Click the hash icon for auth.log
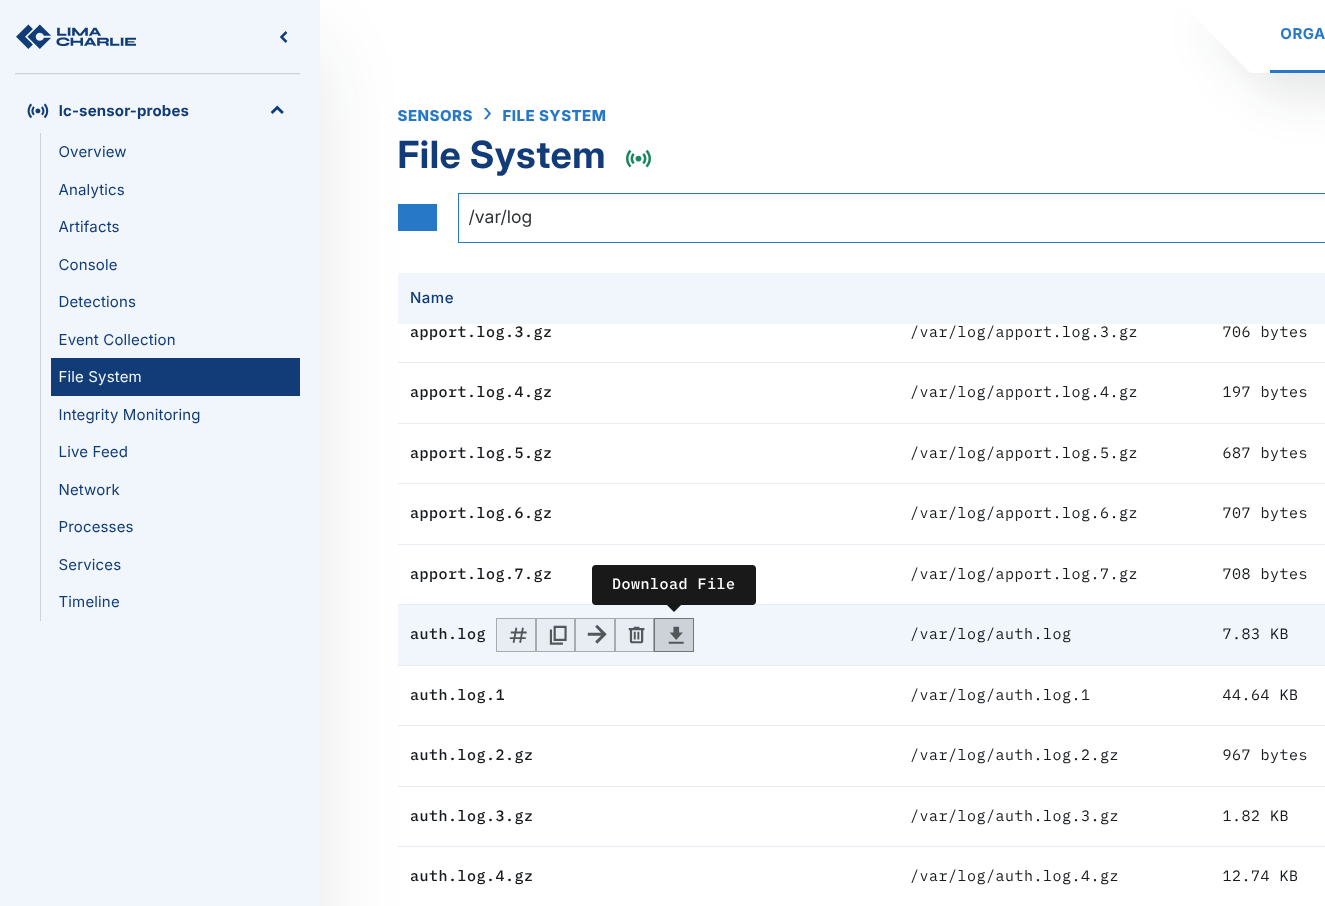Image resolution: width=1325 pixels, height=906 pixels. coord(517,635)
